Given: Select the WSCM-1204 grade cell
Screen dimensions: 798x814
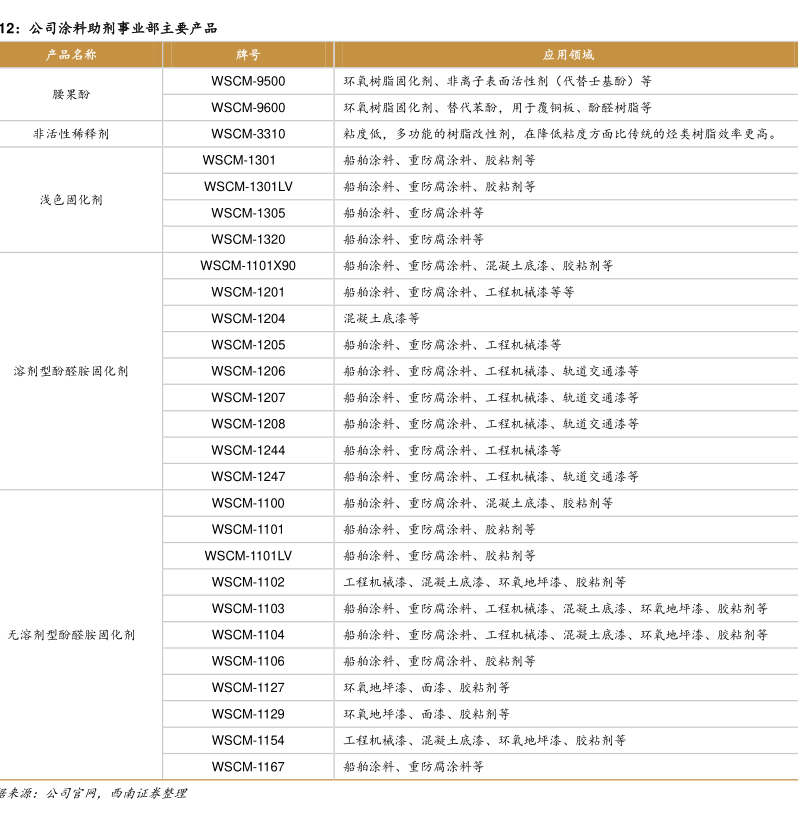Looking at the screenshot, I should [248, 319].
